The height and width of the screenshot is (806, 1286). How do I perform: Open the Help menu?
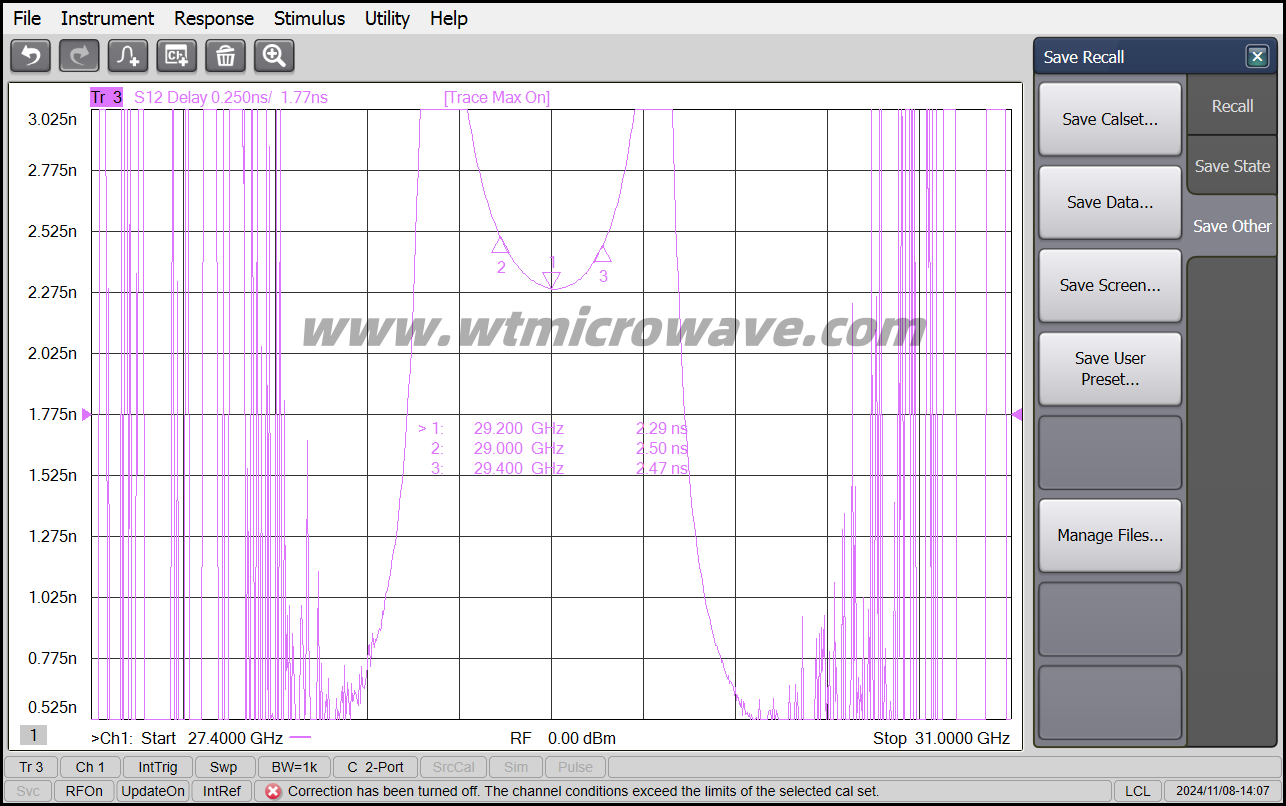coord(449,18)
